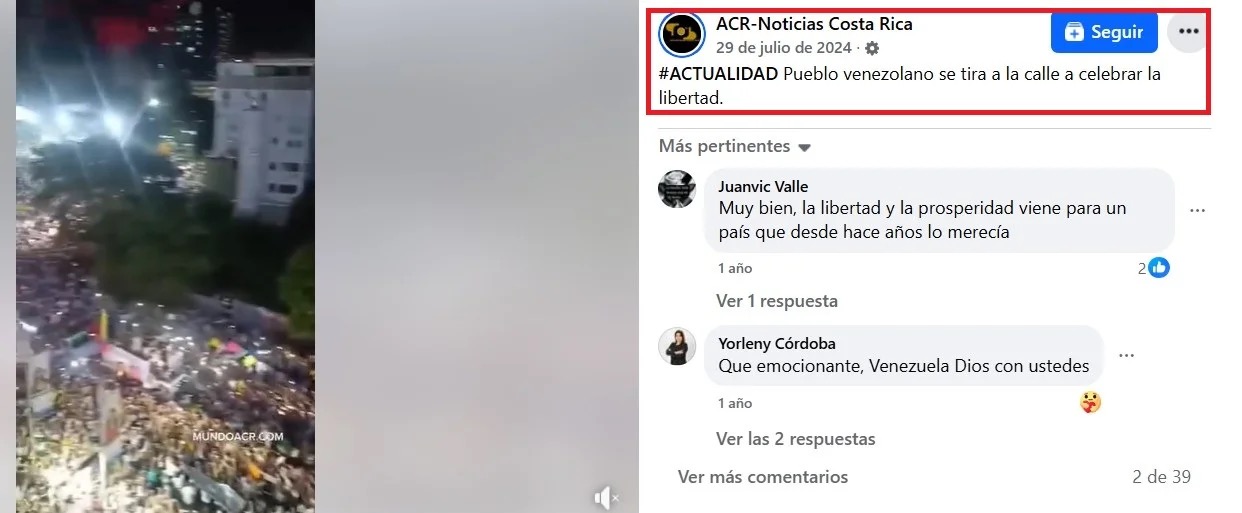View like reactions on Juanvic's comment

click(1153, 267)
